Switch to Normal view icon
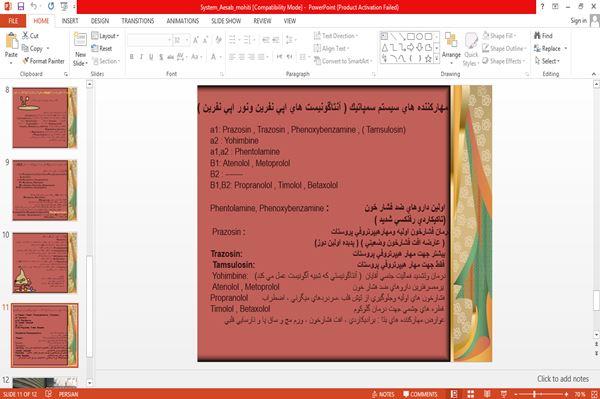600x399 pixels. 454,394
